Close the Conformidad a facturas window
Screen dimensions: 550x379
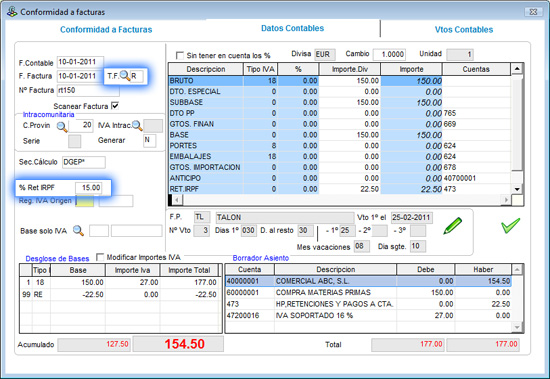tap(533, 12)
